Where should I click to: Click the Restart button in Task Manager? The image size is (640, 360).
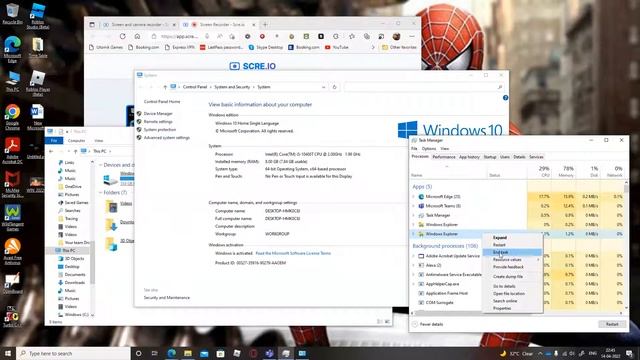click(x=612, y=324)
